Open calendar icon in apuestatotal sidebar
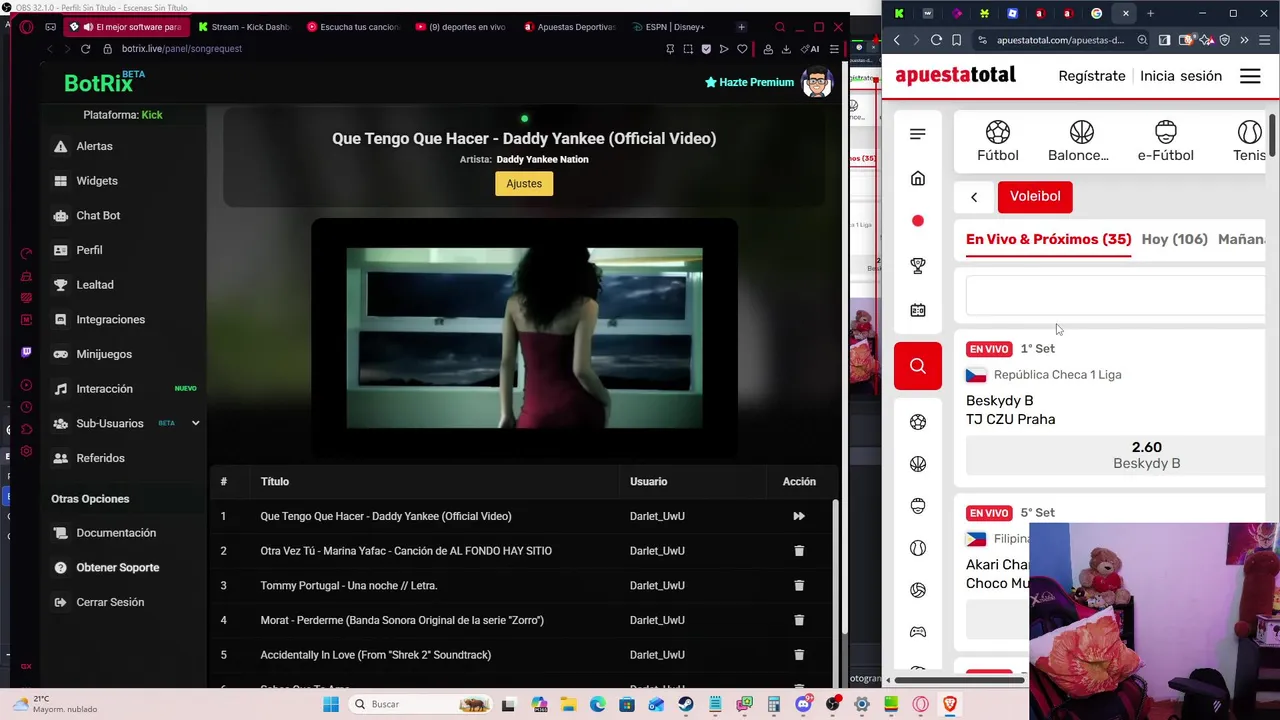The height and width of the screenshot is (720, 1280). 918,310
